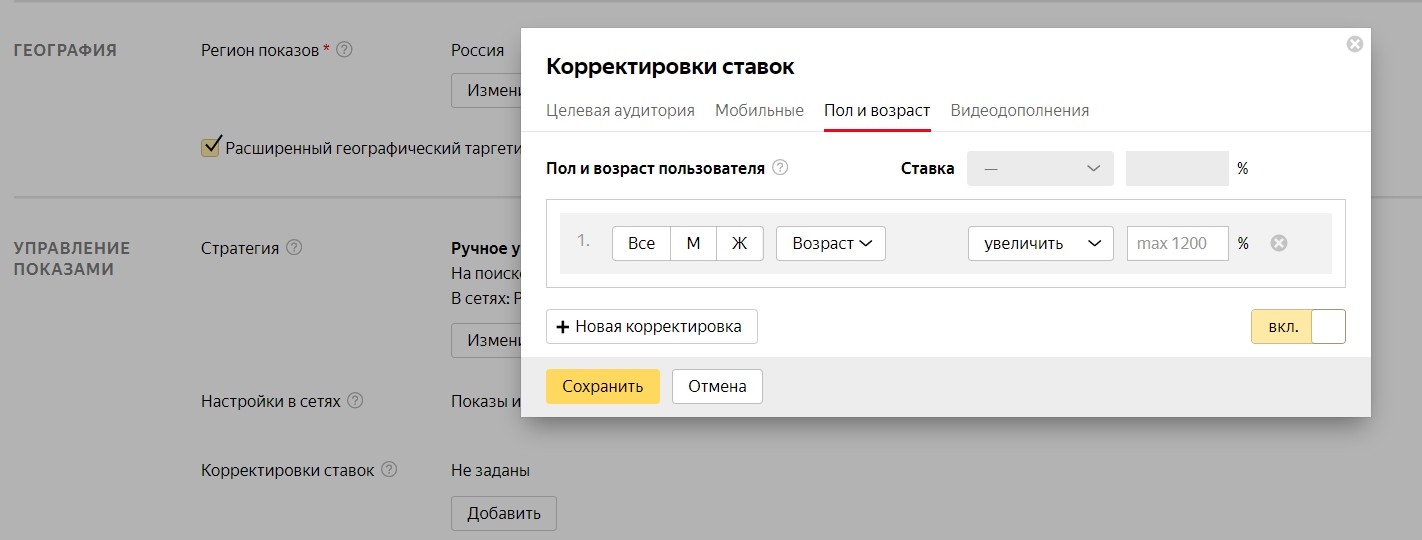Switch off the вкл. toggle

pos(1297,326)
